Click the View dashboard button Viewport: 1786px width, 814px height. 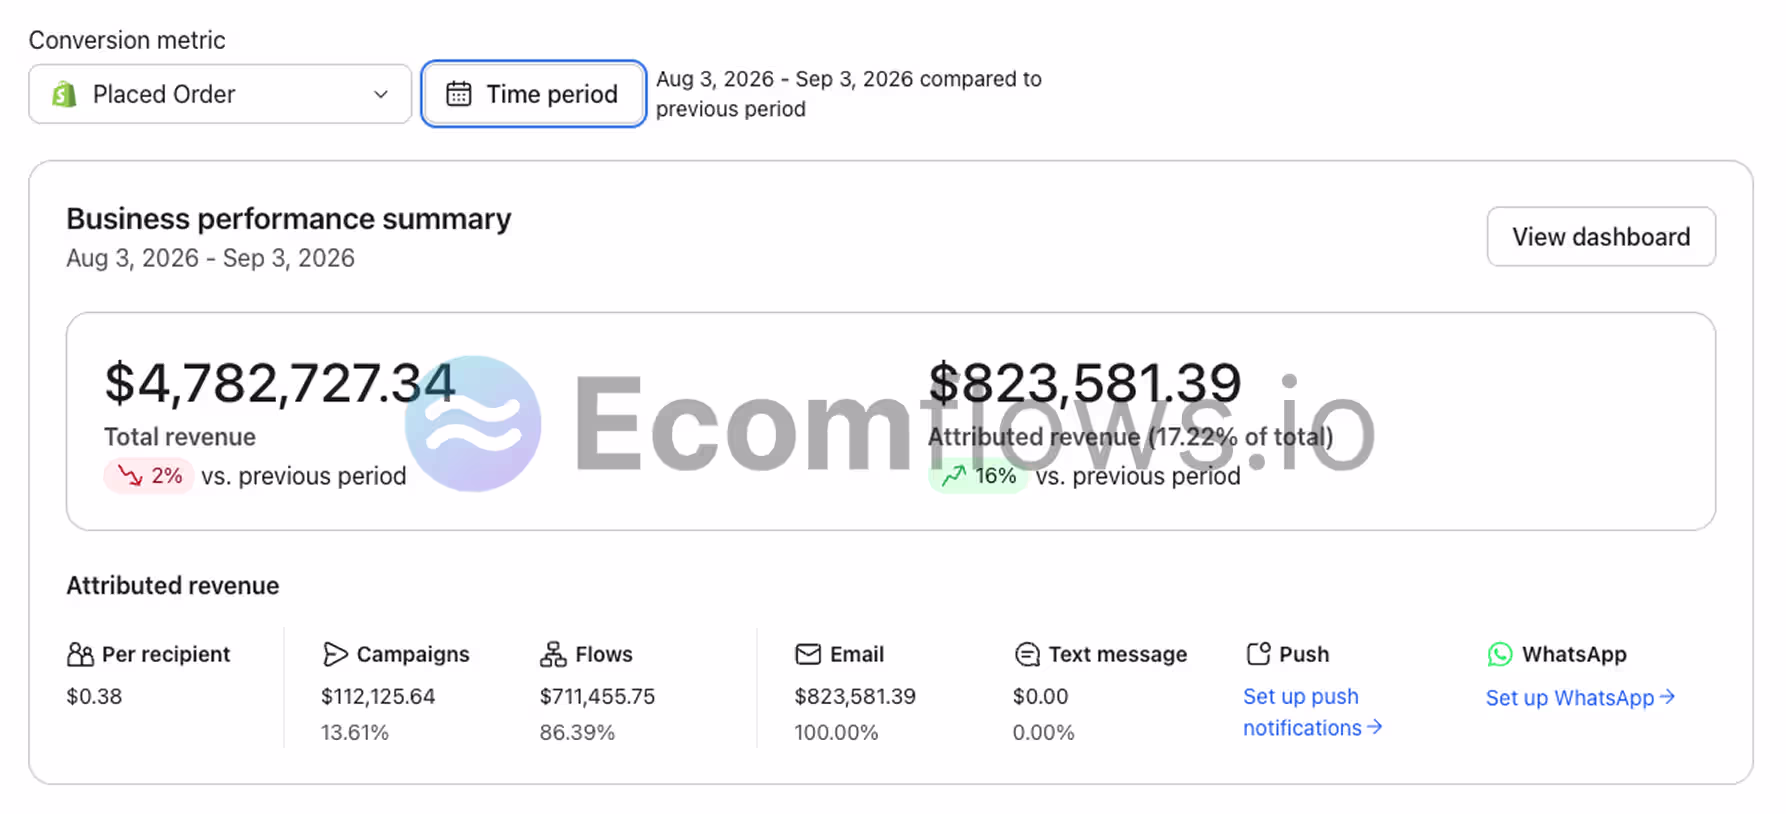click(x=1601, y=237)
